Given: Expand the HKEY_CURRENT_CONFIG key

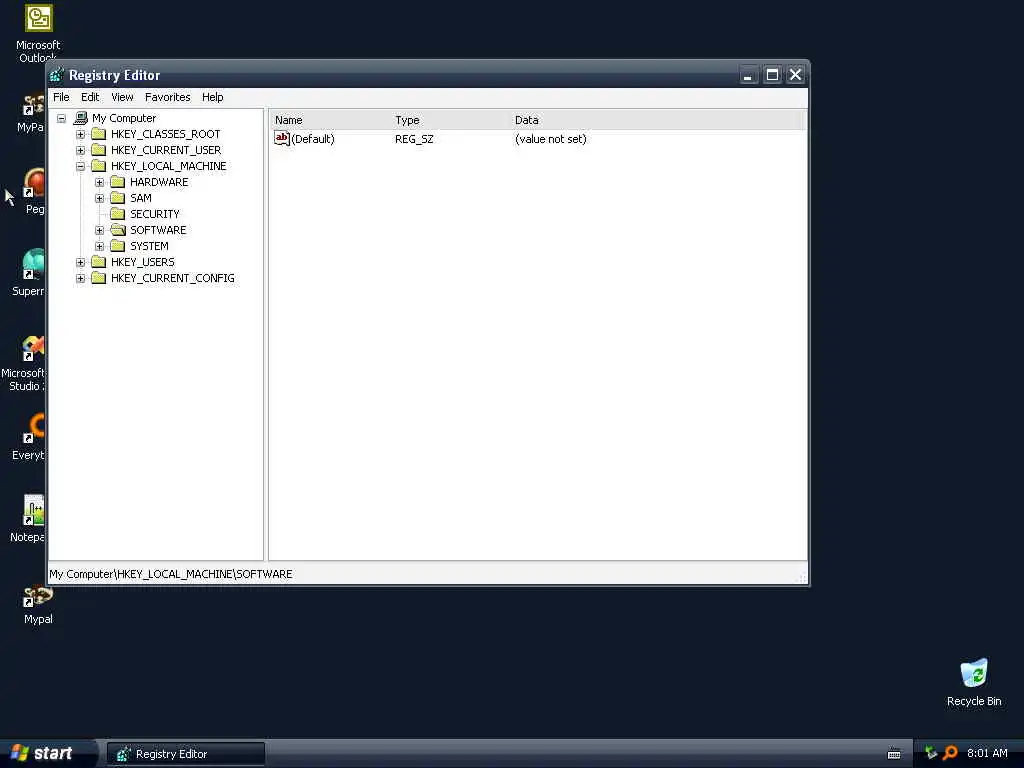Looking at the screenshot, I should (80, 278).
